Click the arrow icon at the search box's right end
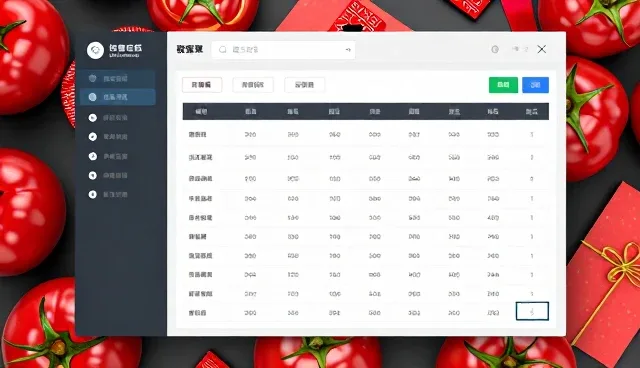The height and width of the screenshot is (368, 640). pyautogui.click(x=348, y=50)
